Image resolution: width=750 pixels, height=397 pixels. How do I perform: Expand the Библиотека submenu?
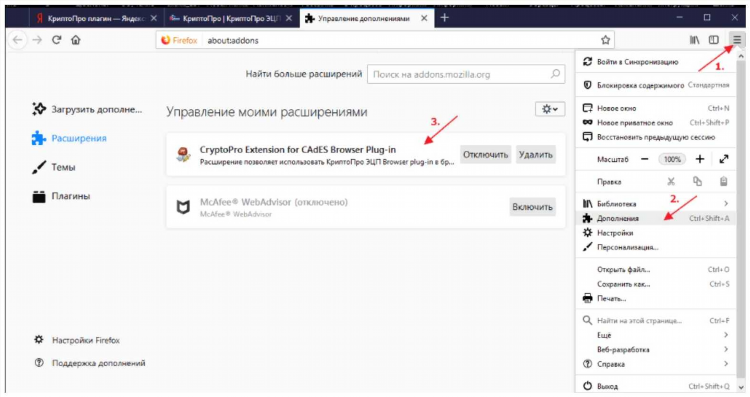point(655,204)
